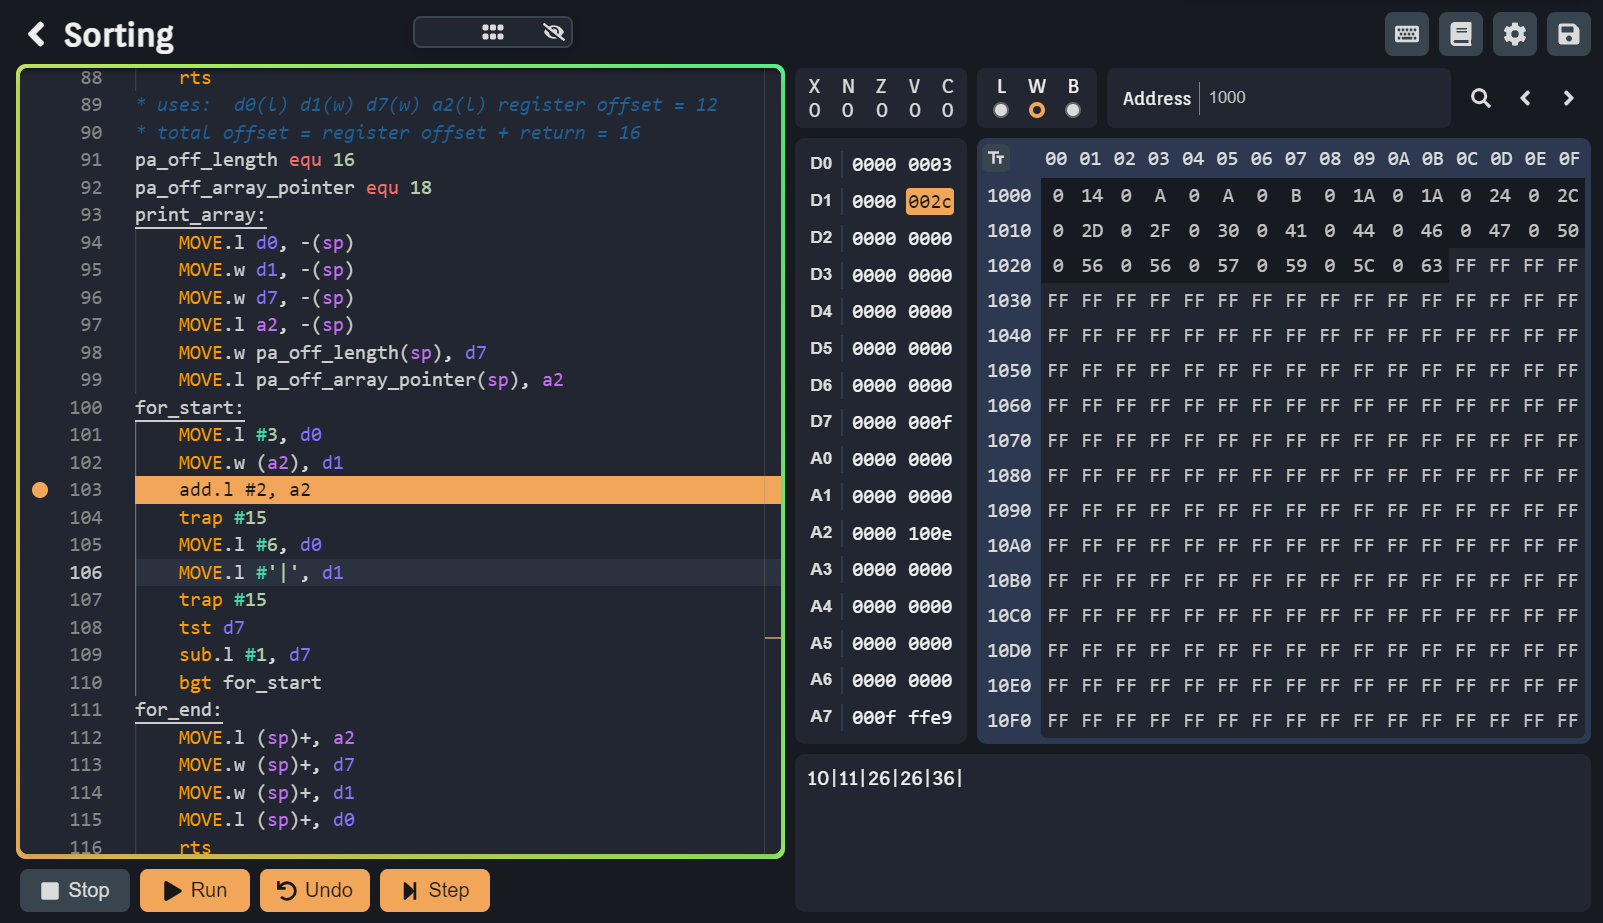Image resolution: width=1603 pixels, height=923 pixels.
Task: Select the L size radio button
Action: click(x=1001, y=110)
